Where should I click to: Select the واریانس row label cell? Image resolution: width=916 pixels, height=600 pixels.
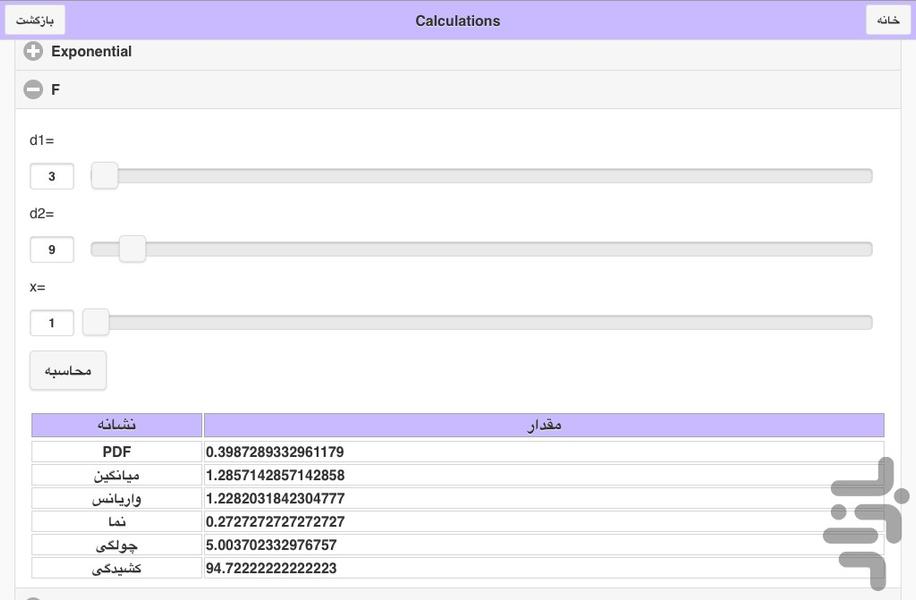pyautogui.click(x=117, y=498)
